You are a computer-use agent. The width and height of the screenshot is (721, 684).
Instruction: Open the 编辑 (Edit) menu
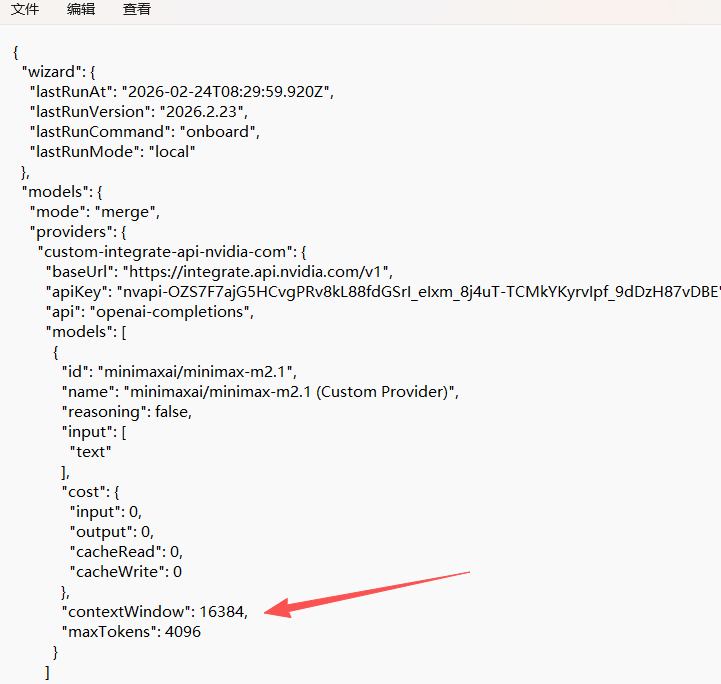[81, 9]
